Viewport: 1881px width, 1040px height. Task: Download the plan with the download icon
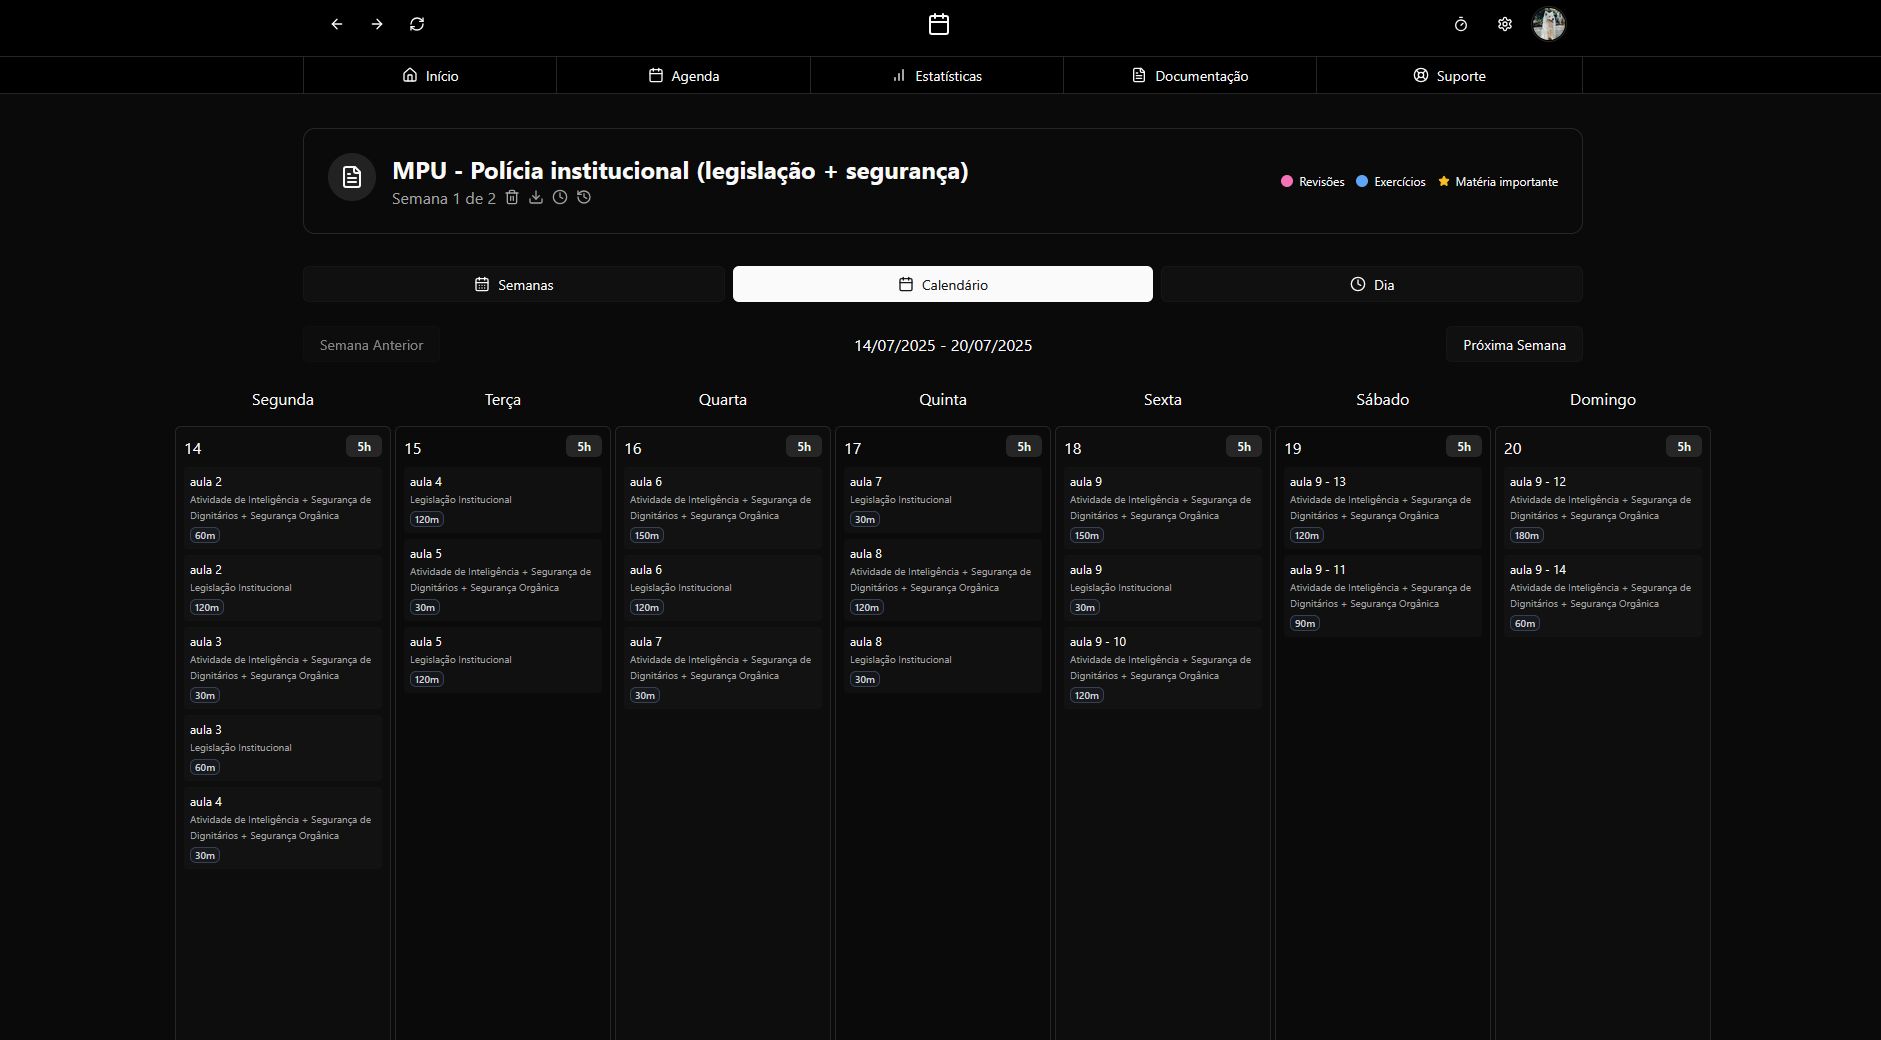pyautogui.click(x=536, y=198)
